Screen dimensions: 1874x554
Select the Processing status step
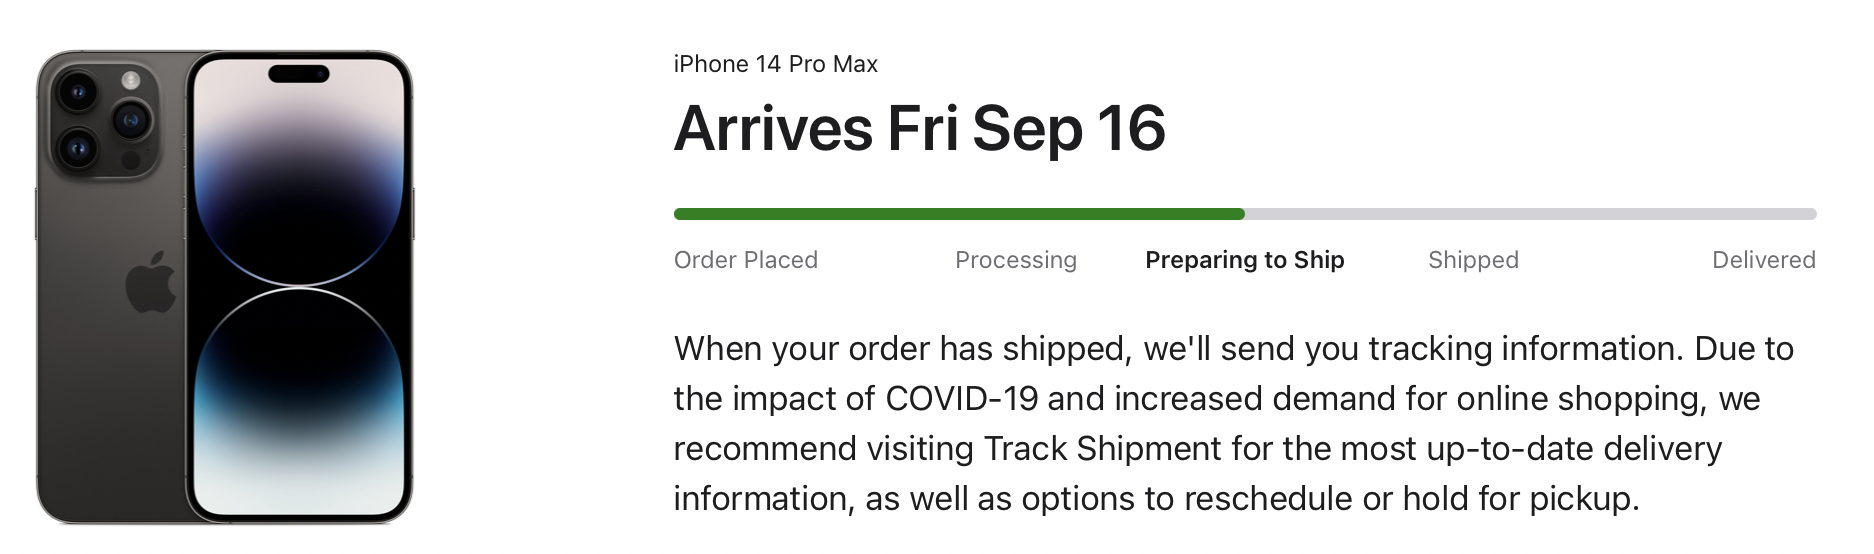tap(1016, 260)
